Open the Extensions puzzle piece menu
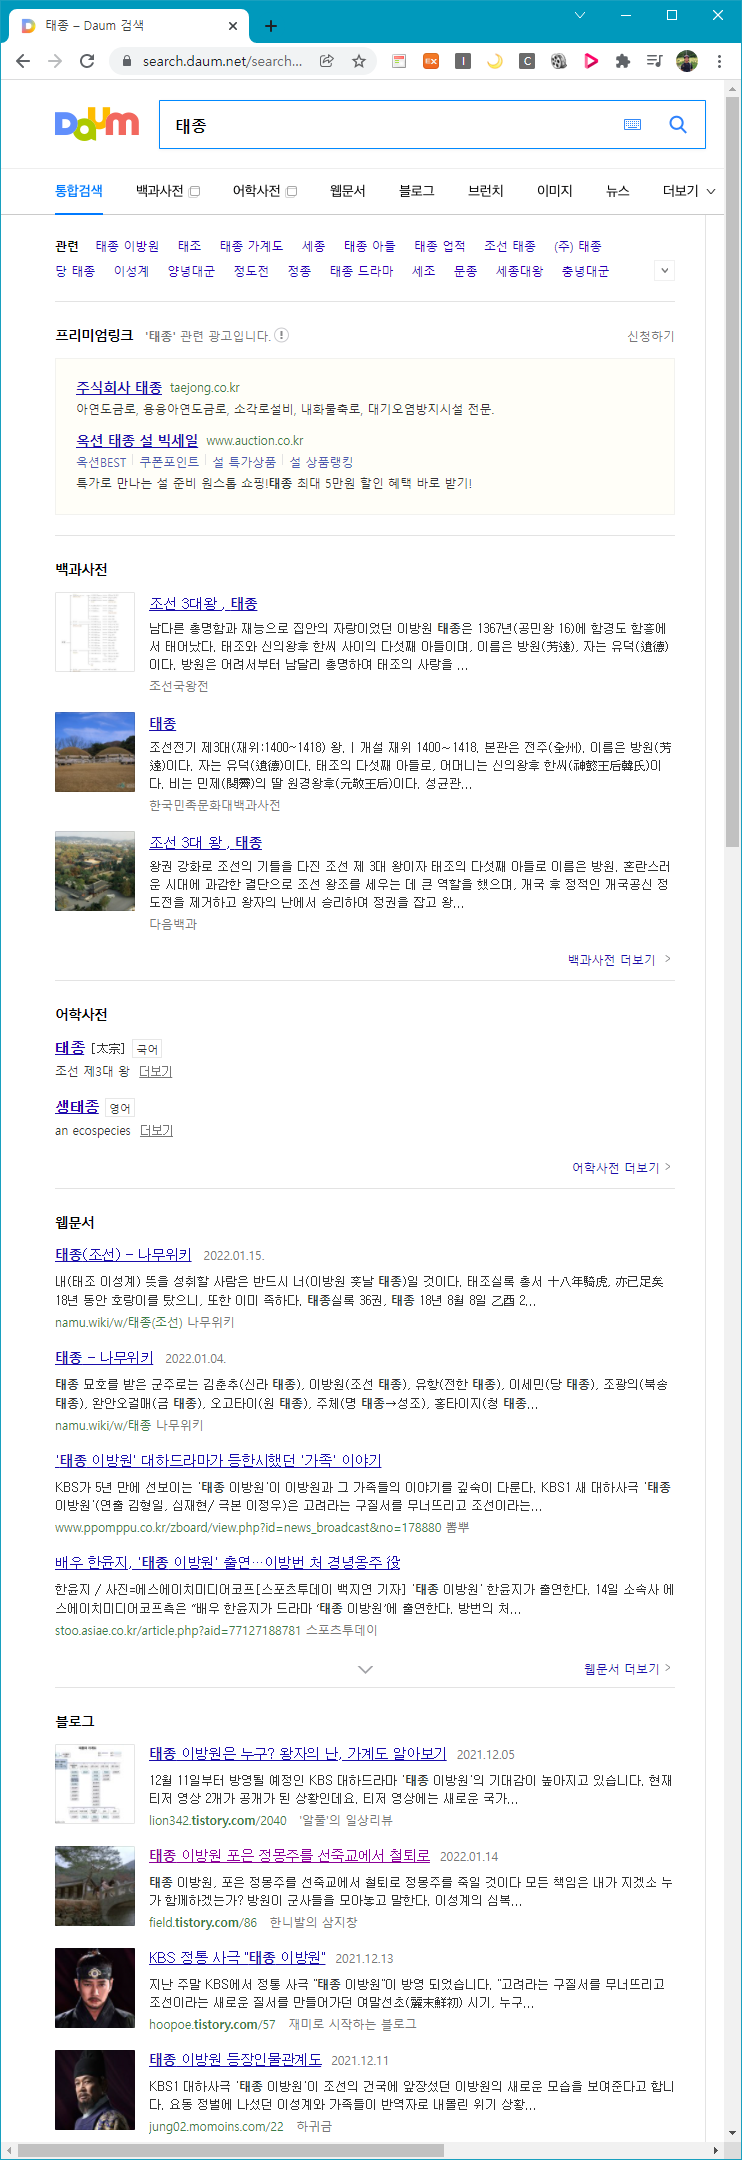The height and width of the screenshot is (2160, 742). pos(623,61)
